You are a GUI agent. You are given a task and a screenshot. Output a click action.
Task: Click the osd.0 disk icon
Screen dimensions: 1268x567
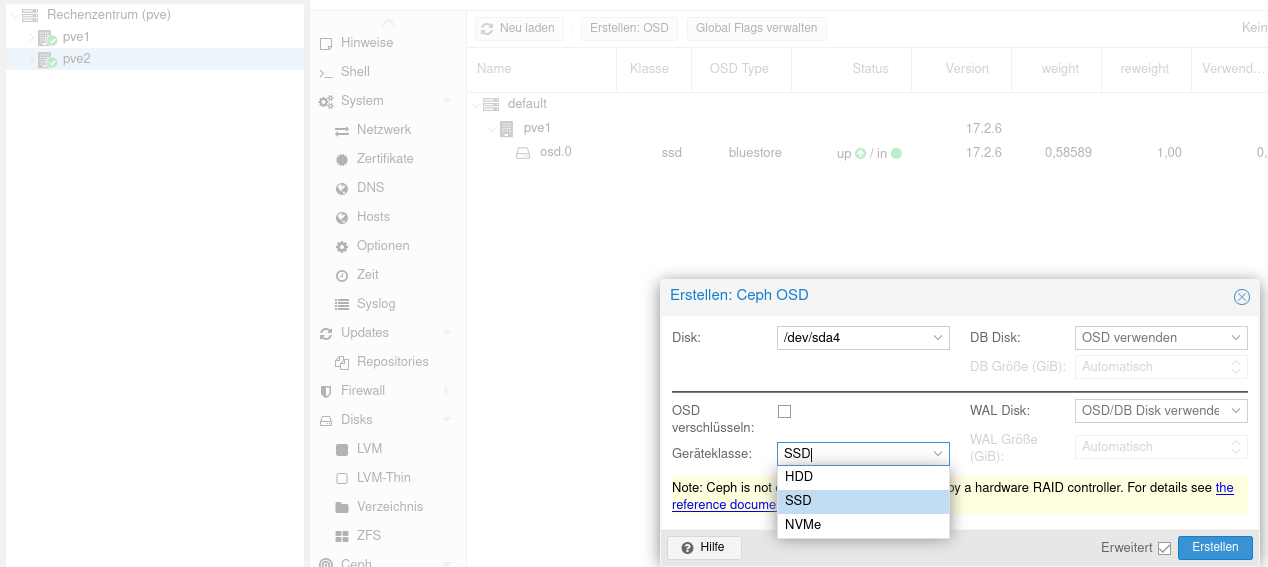[x=522, y=153]
